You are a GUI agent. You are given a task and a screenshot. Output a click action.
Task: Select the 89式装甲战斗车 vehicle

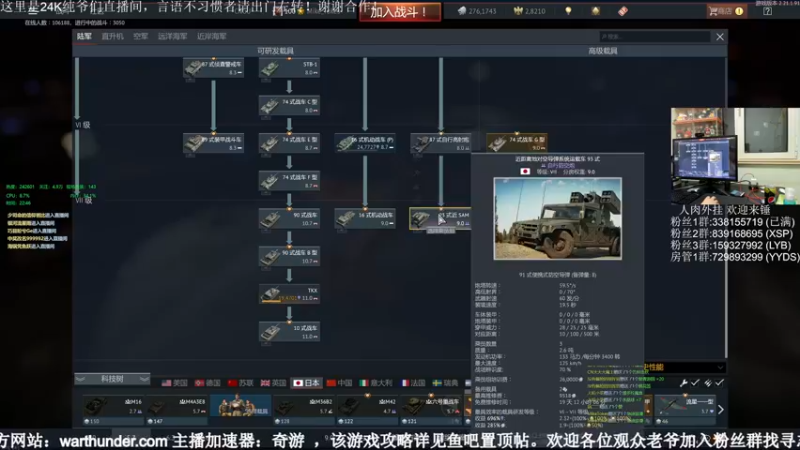[x=213, y=143]
